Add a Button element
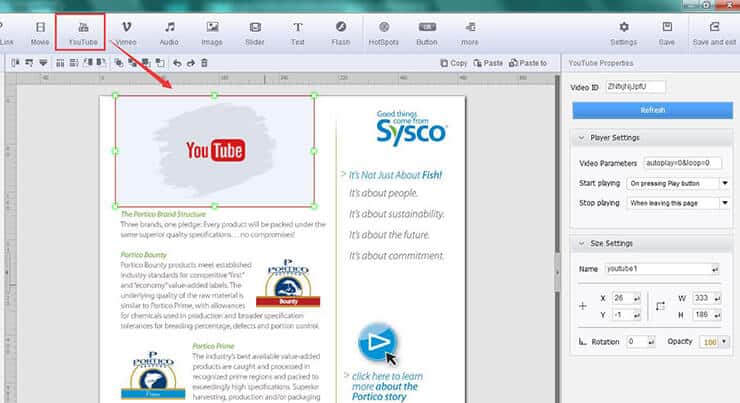740x403 pixels. (x=427, y=33)
